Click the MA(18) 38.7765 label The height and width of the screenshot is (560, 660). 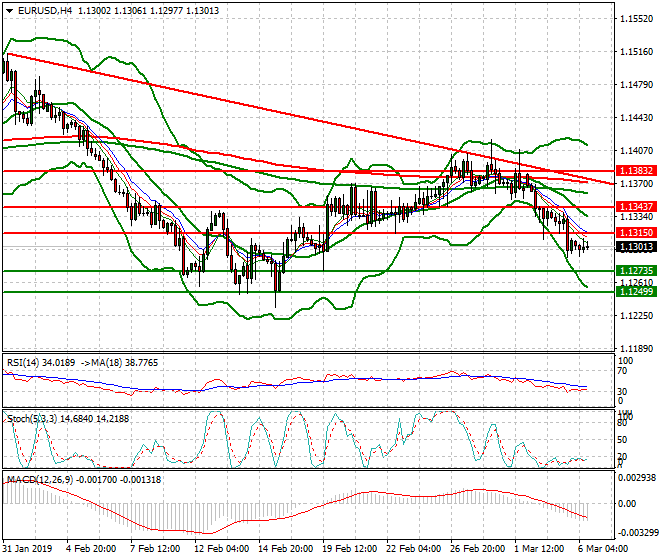125,363
